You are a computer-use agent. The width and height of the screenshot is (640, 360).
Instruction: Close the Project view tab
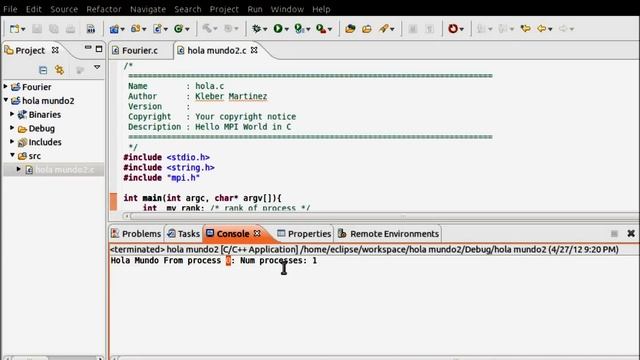pos(55,50)
